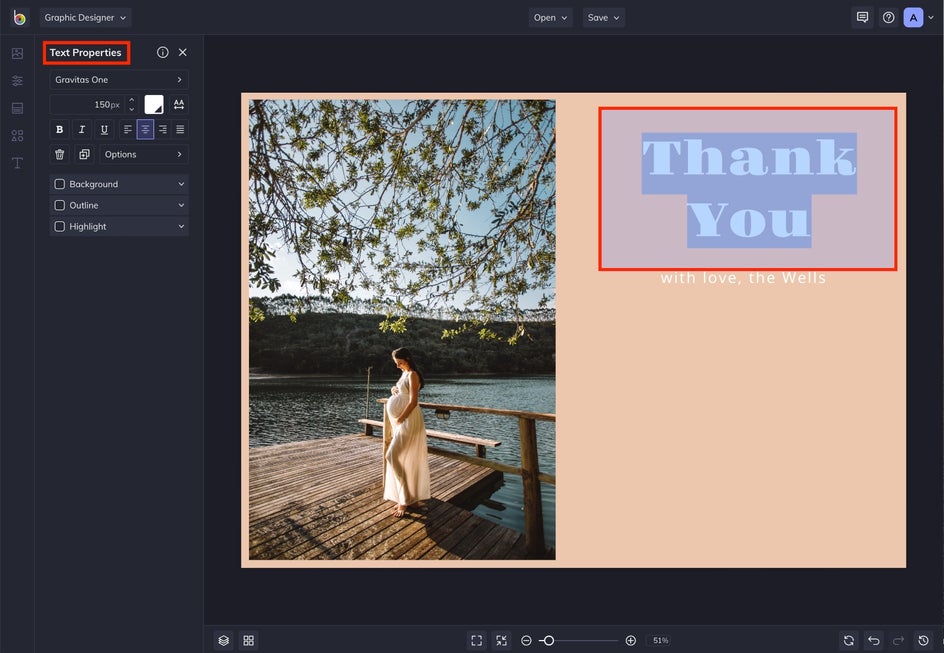The width and height of the screenshot is (944, 653).
Task: Open the Text tool sidebar icon
Action: pos(17,163)
